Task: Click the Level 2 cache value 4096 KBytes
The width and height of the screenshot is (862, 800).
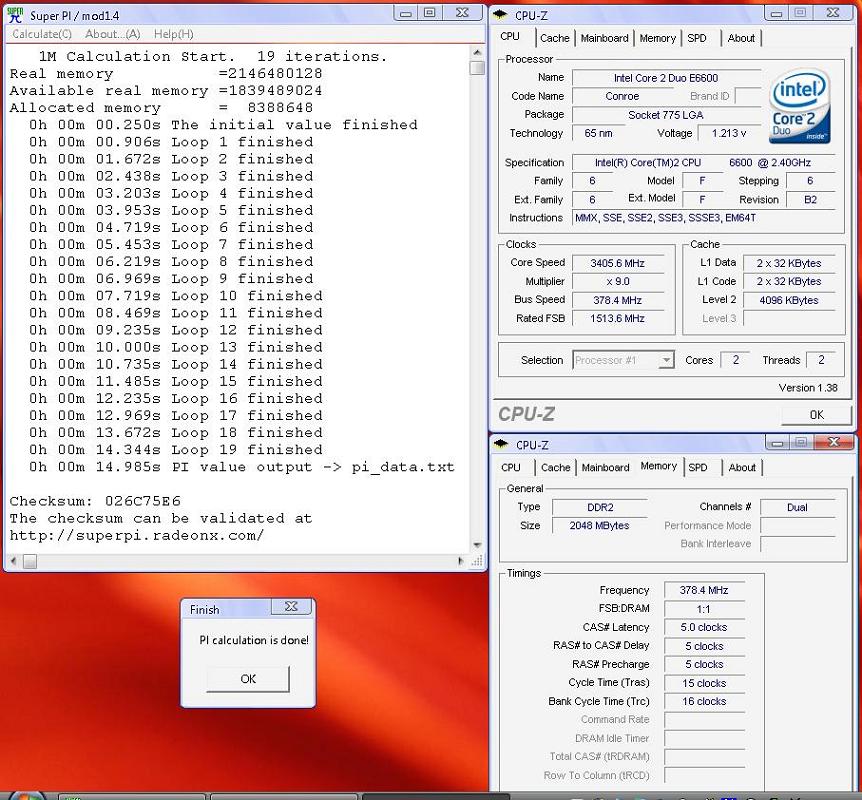Action: [789, 300]
